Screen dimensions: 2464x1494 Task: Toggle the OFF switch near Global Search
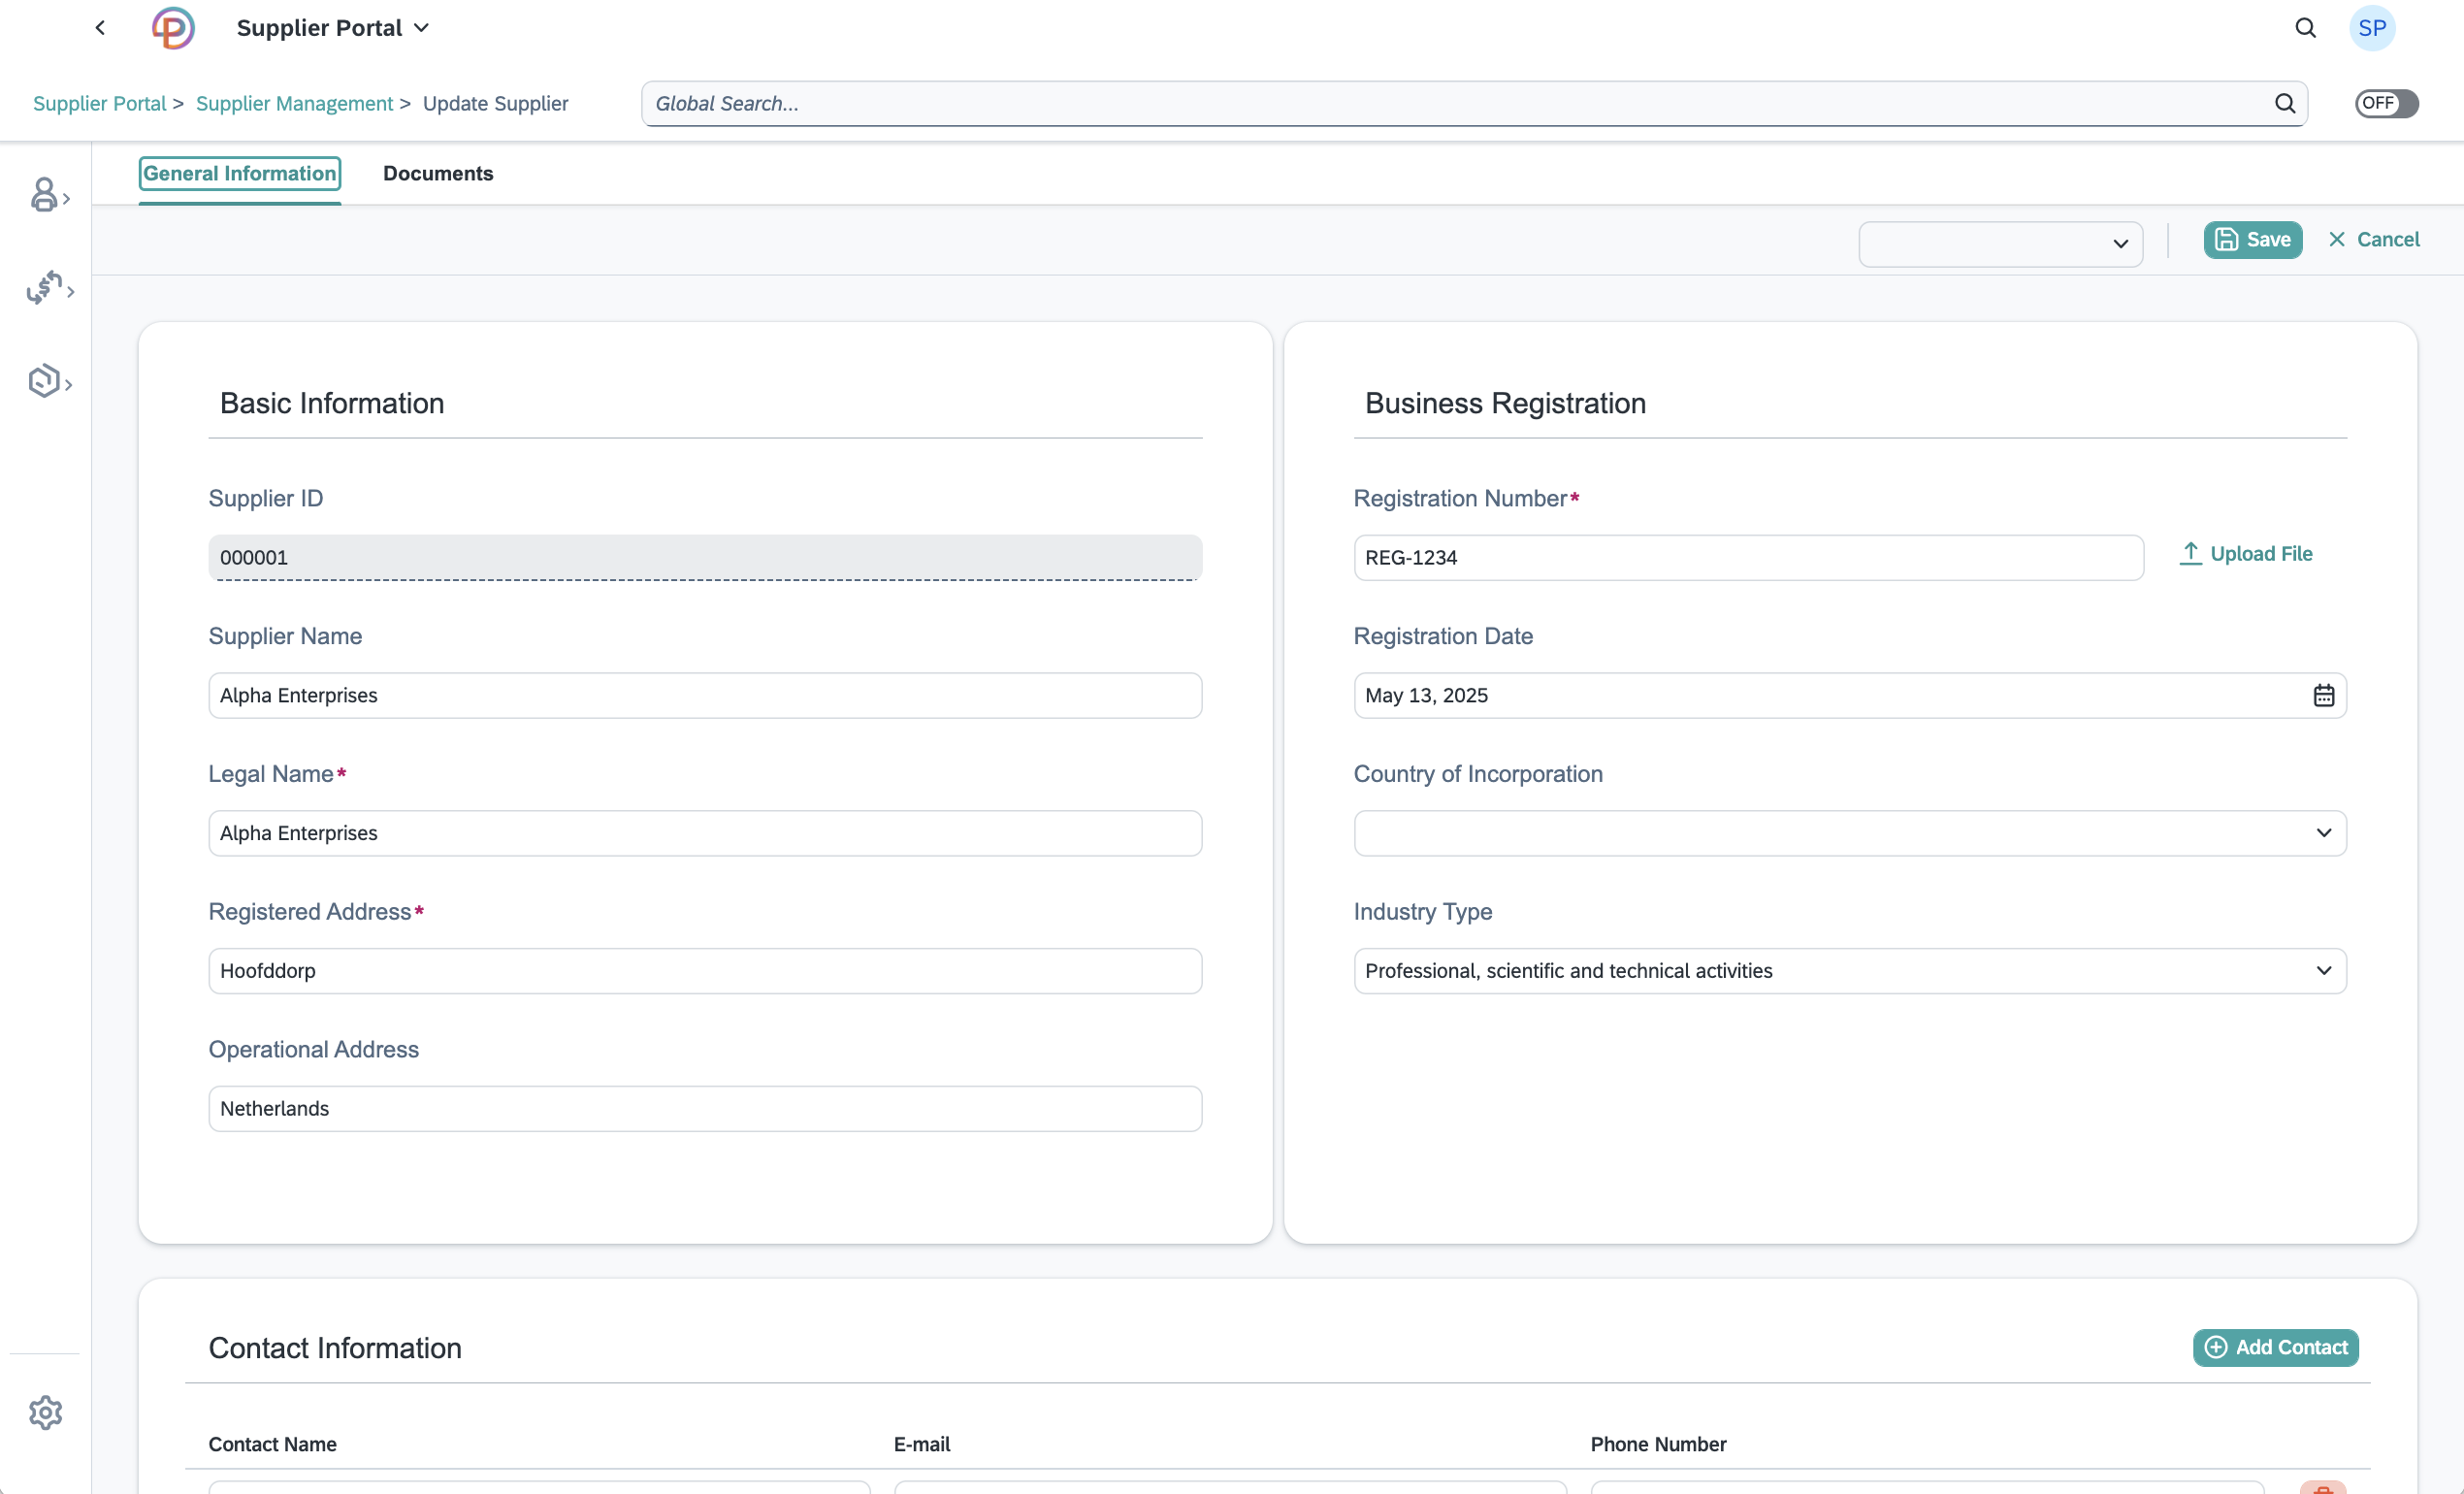pos(2386,103)
